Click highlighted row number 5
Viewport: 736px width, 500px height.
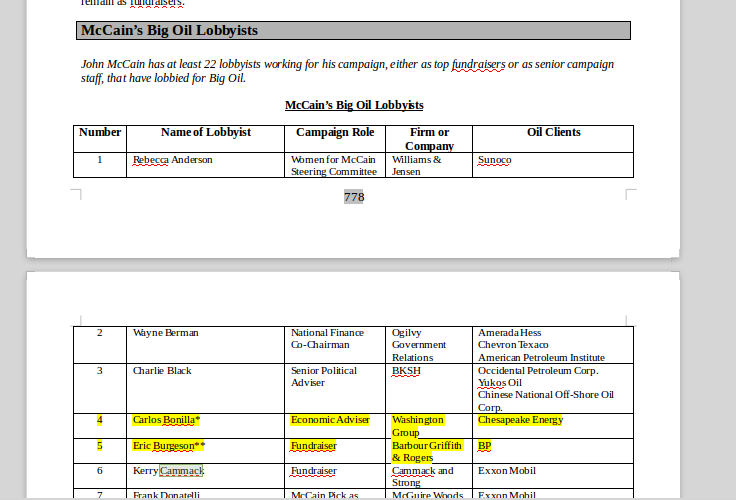click(100, 446)
